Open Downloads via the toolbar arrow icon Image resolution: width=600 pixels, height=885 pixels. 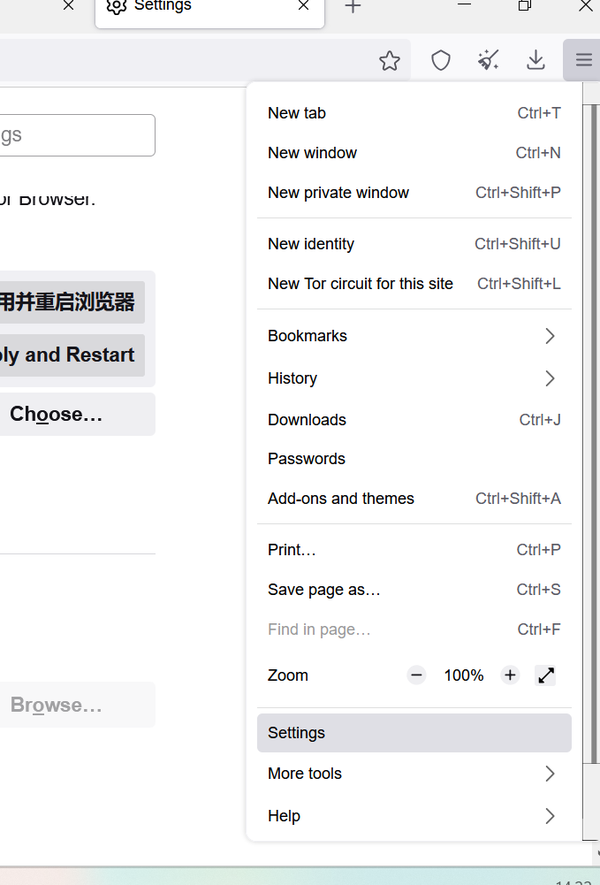pyautogui.click(x=536, y=60)
